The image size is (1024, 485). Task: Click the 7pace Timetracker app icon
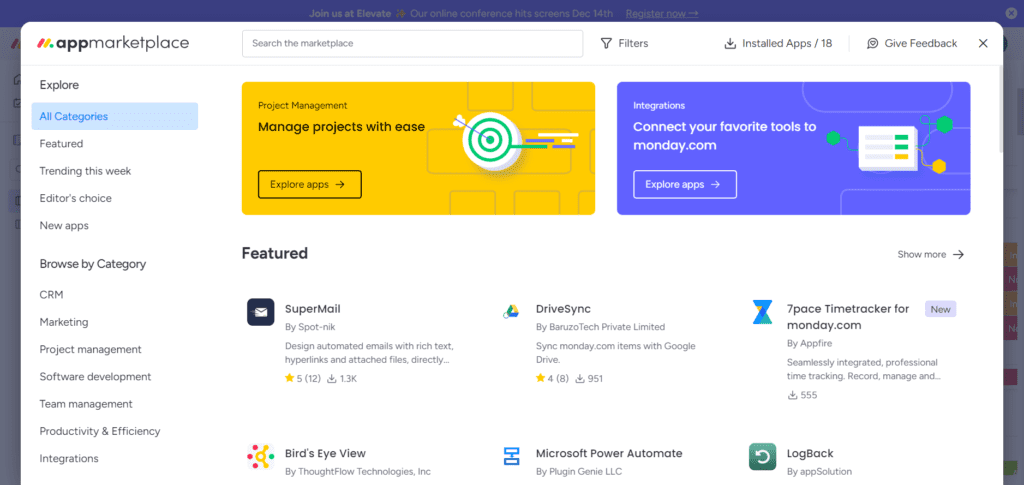(762, 312)
